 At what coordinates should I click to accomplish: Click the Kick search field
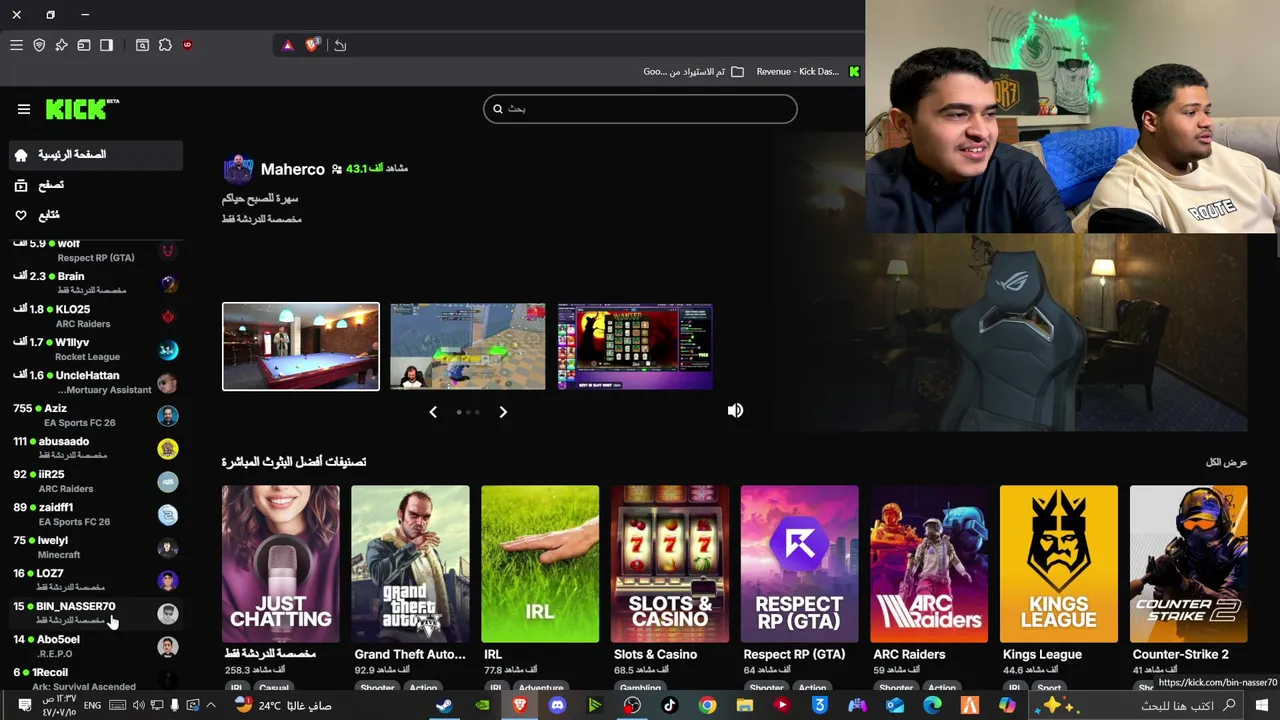(x=640, y=109)
